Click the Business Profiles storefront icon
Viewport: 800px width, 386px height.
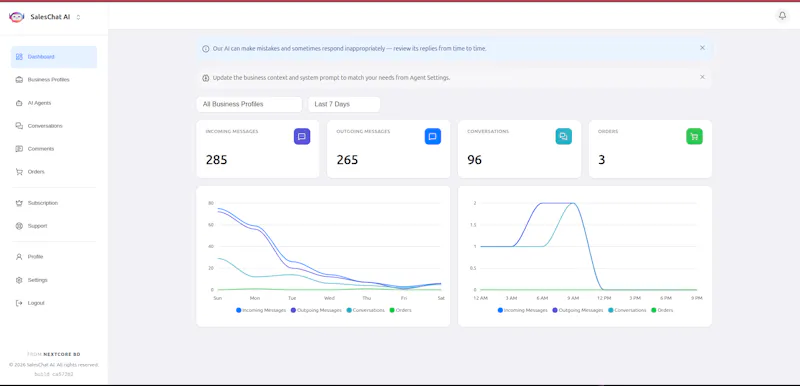coord(19,80)
